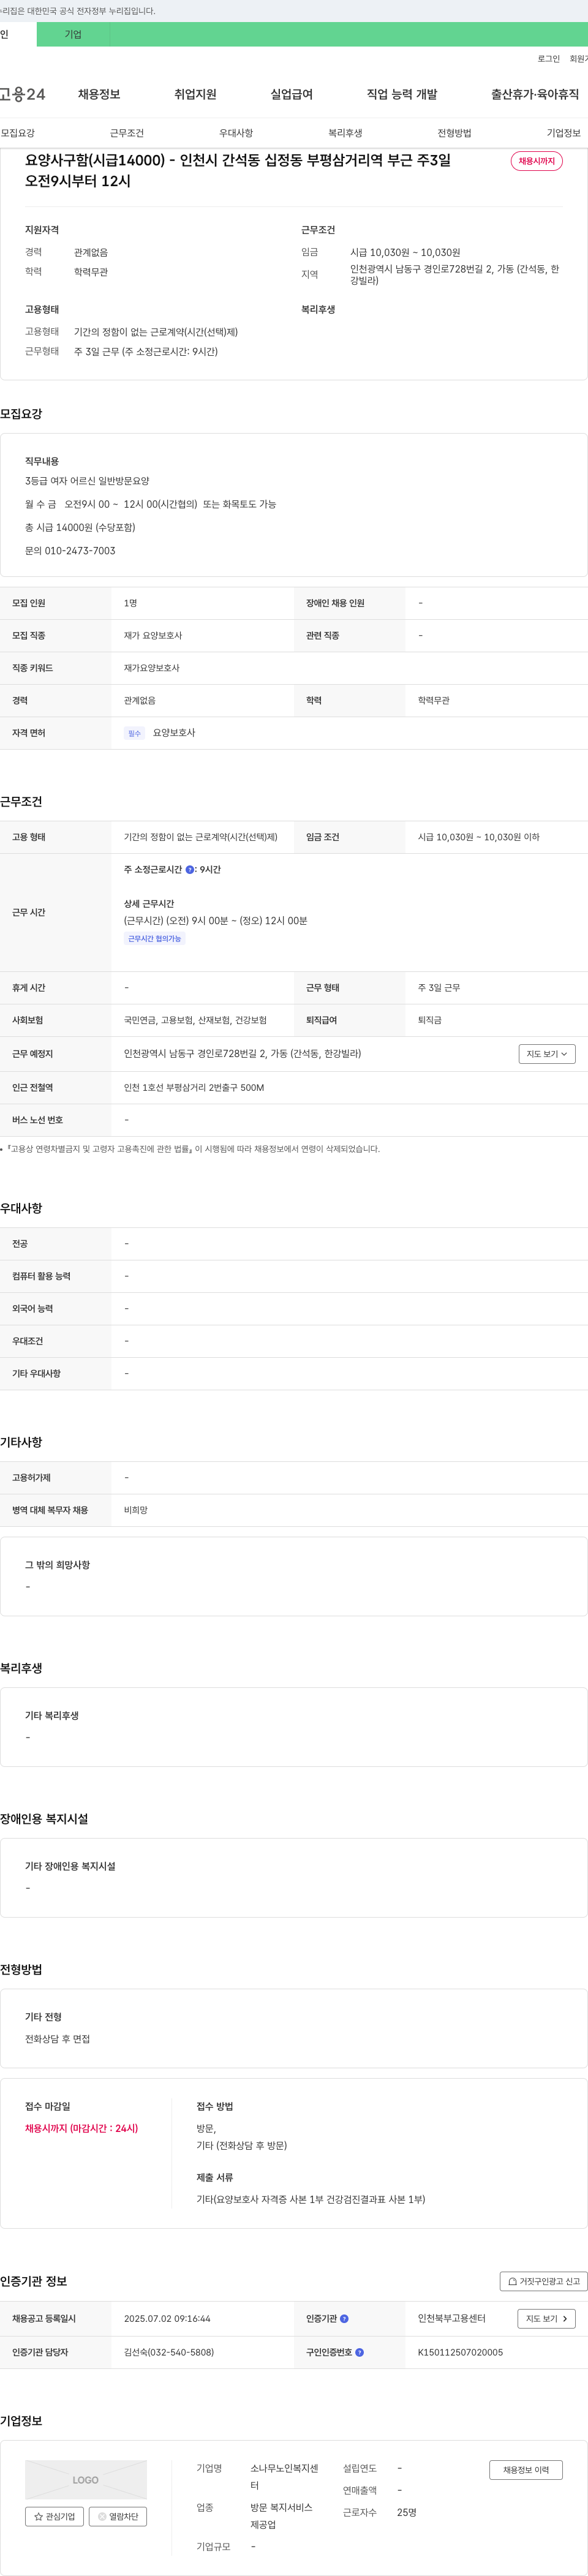Click the company name 소나무노인복지센터
Viewport: 588px width, 2576px height.
tap(284, 2476)
